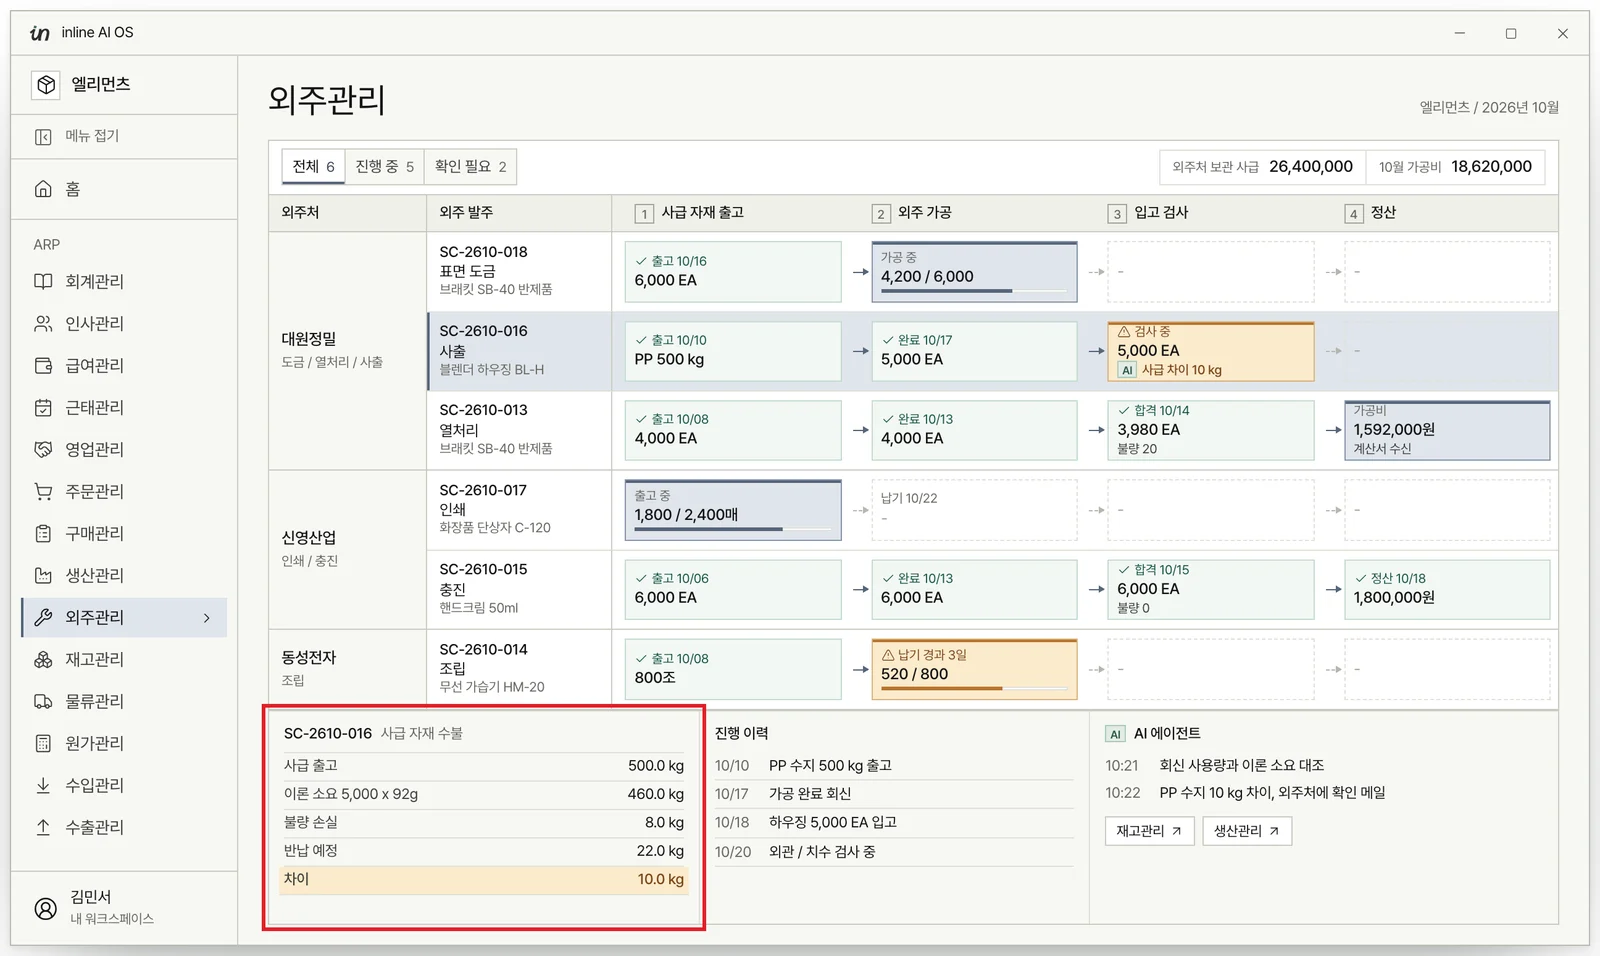
Task: Open 회계관리 book icon
Action: (43, 282)
